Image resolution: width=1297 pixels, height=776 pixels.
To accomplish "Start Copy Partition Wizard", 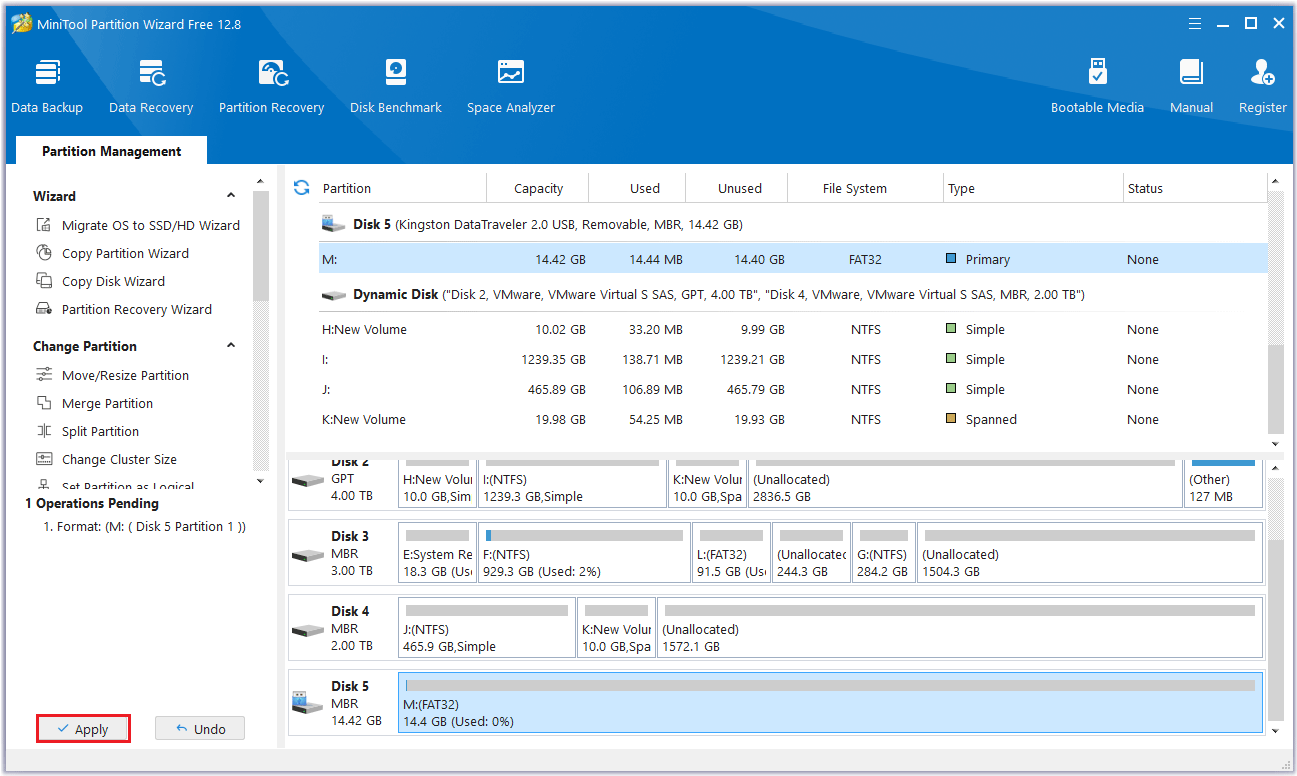I will coord(125,253).
